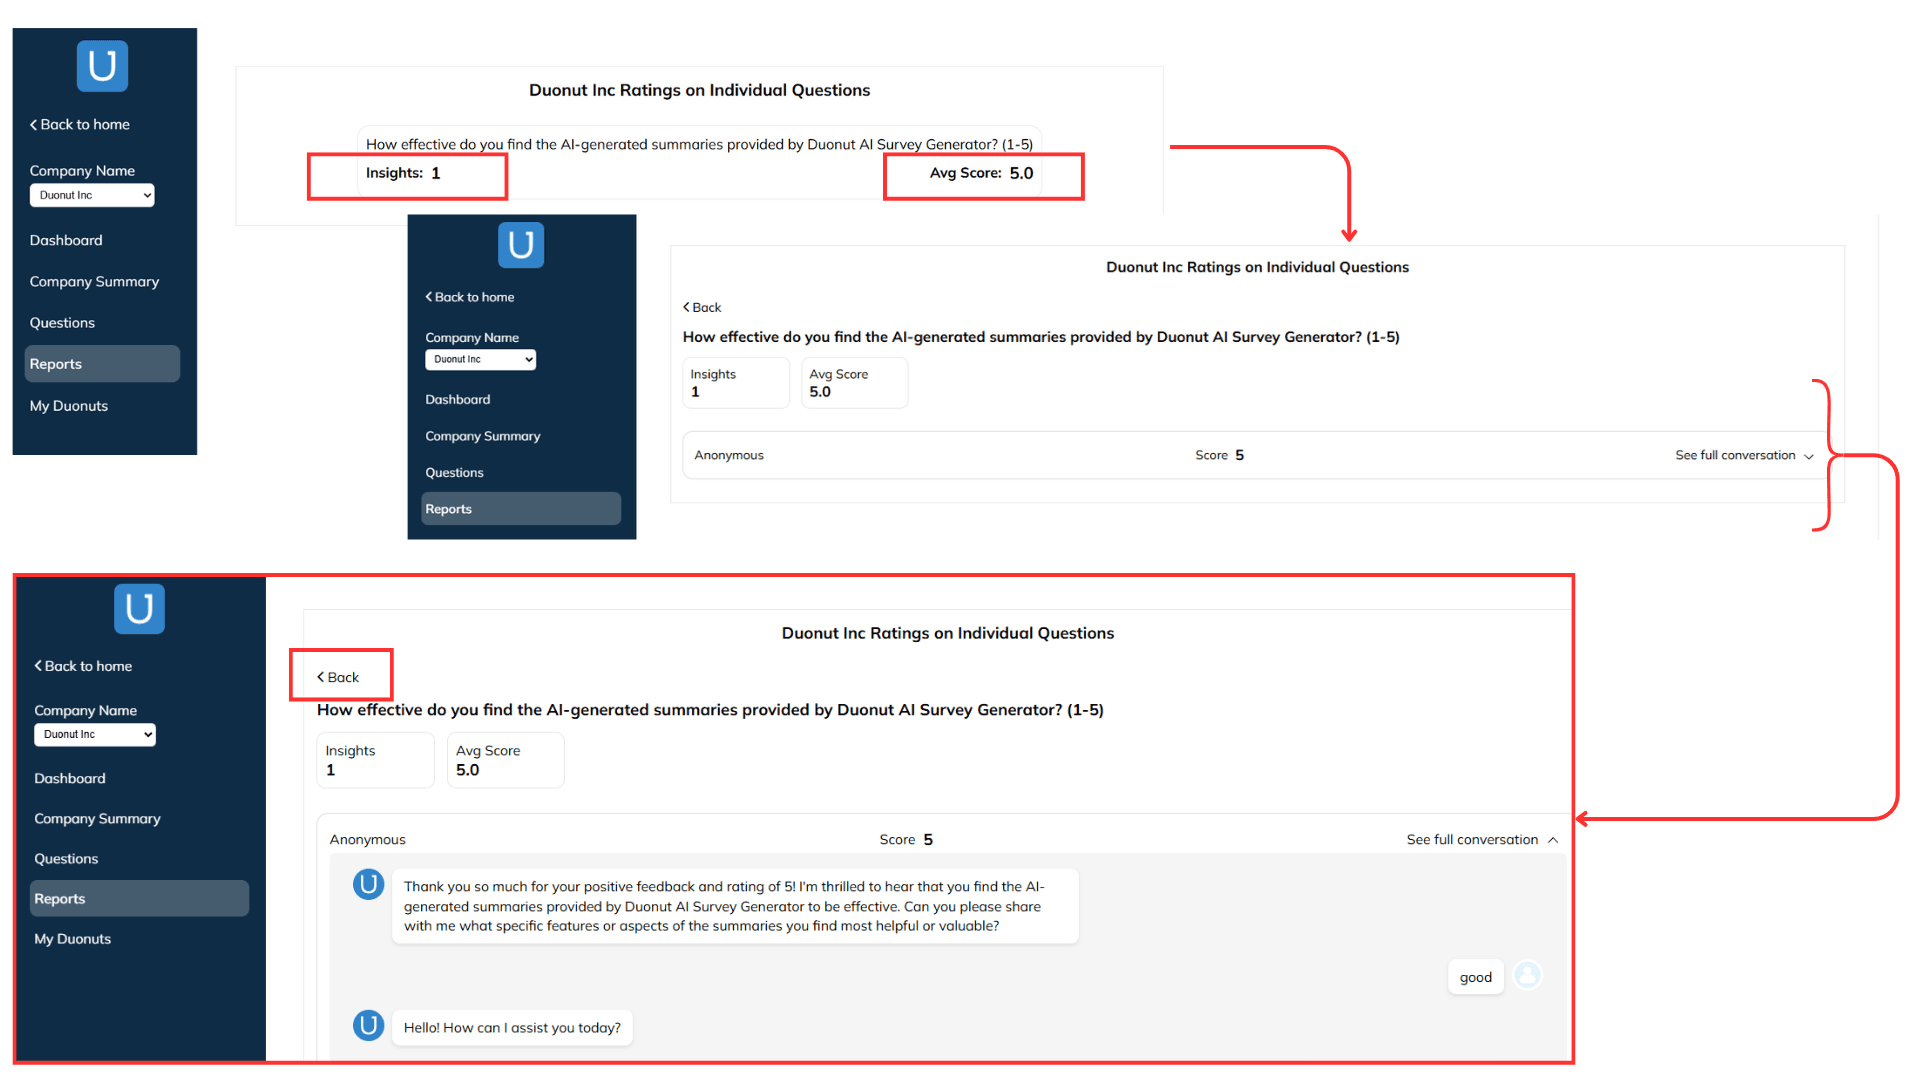Click the Duonut logo in bottom sidebar

tap(139, 608)
